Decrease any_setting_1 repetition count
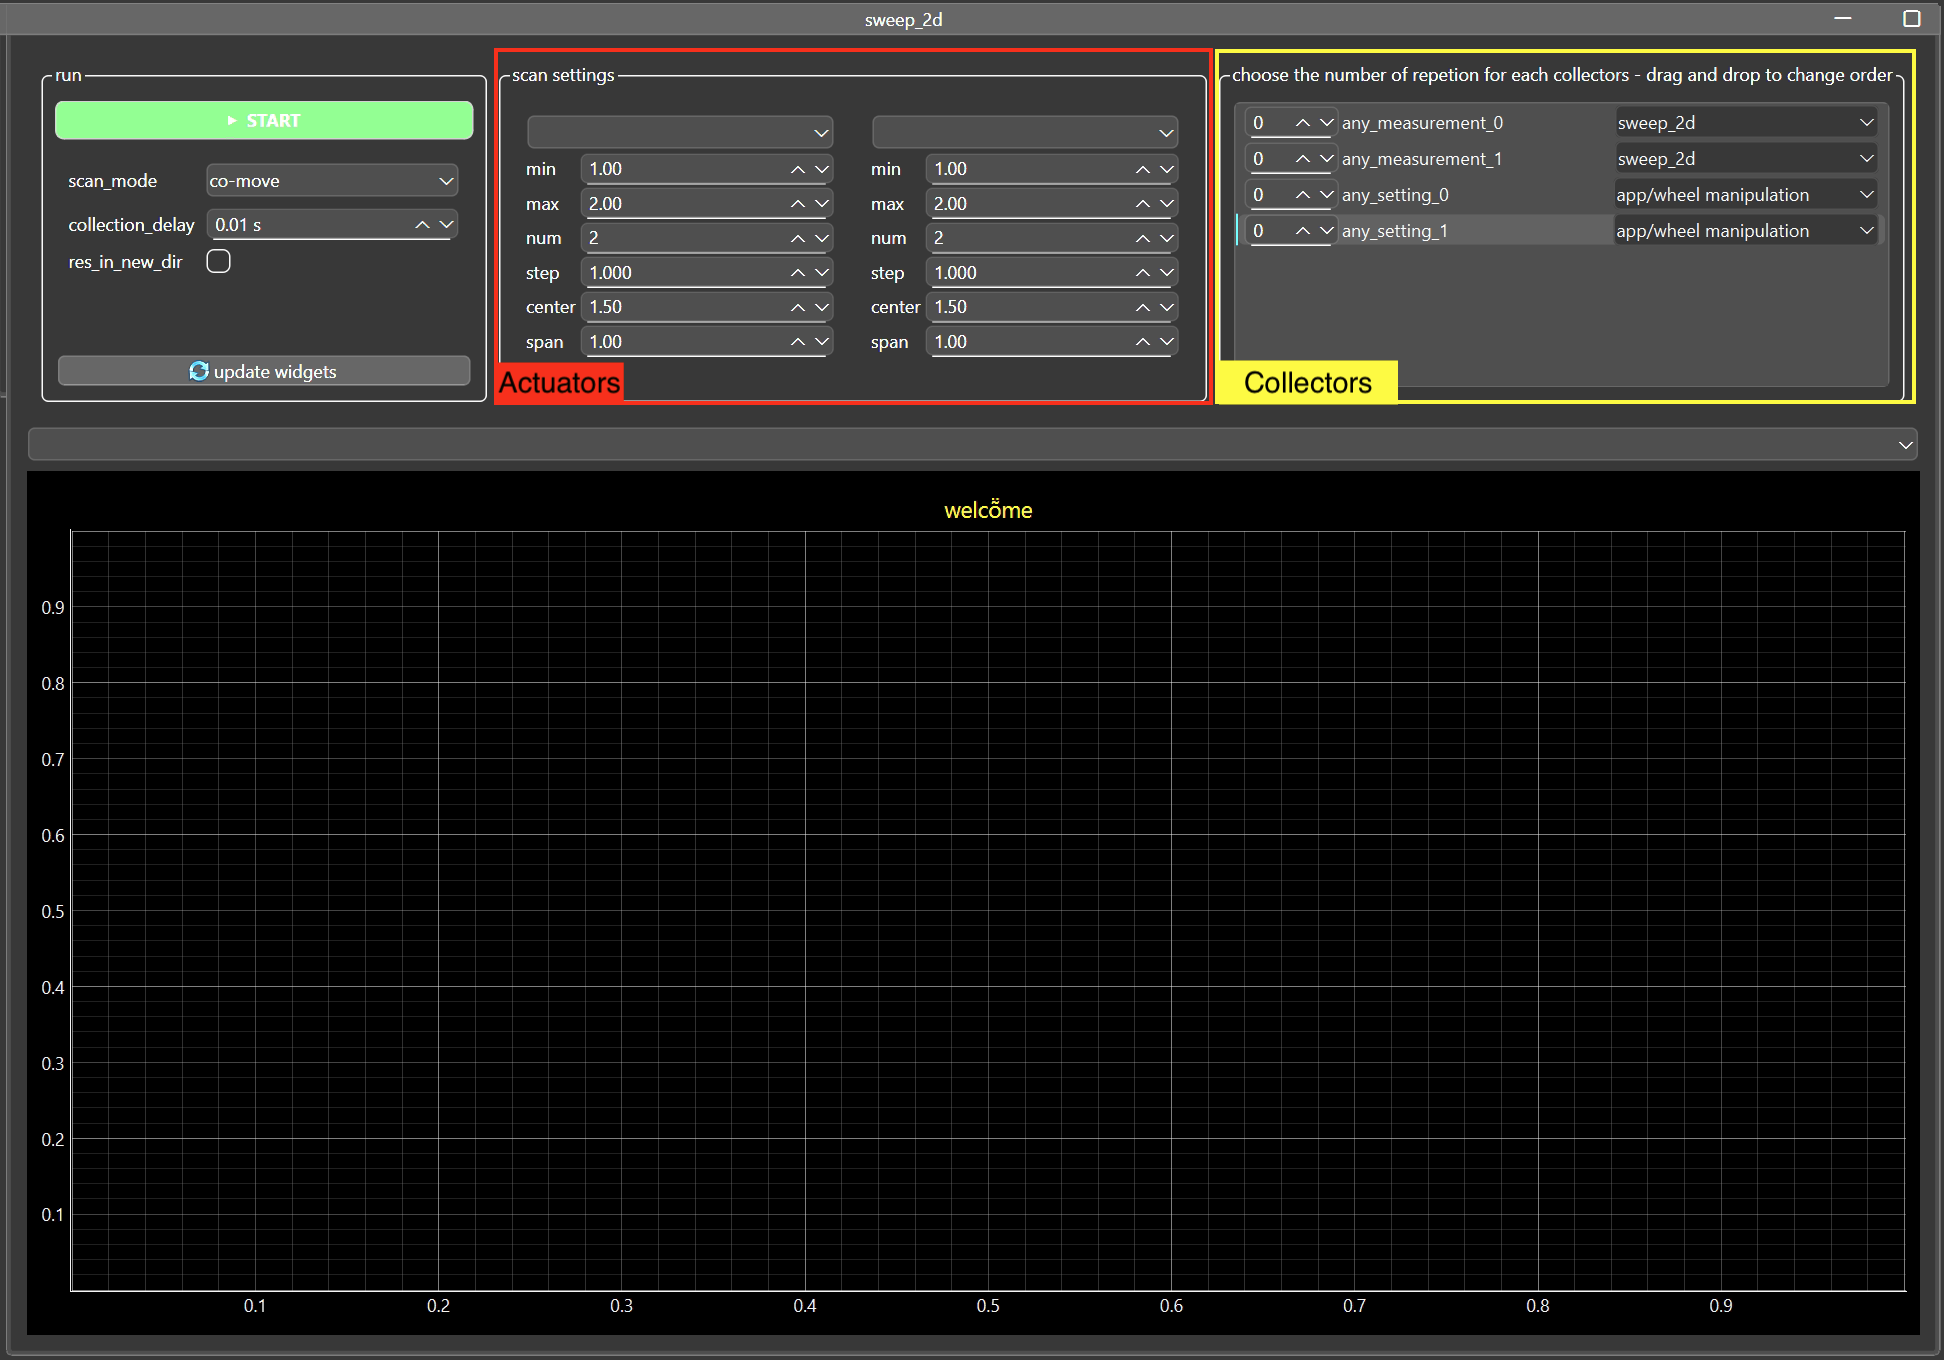Viewport: 1944px width, 1360px height. coord(1327,231)
